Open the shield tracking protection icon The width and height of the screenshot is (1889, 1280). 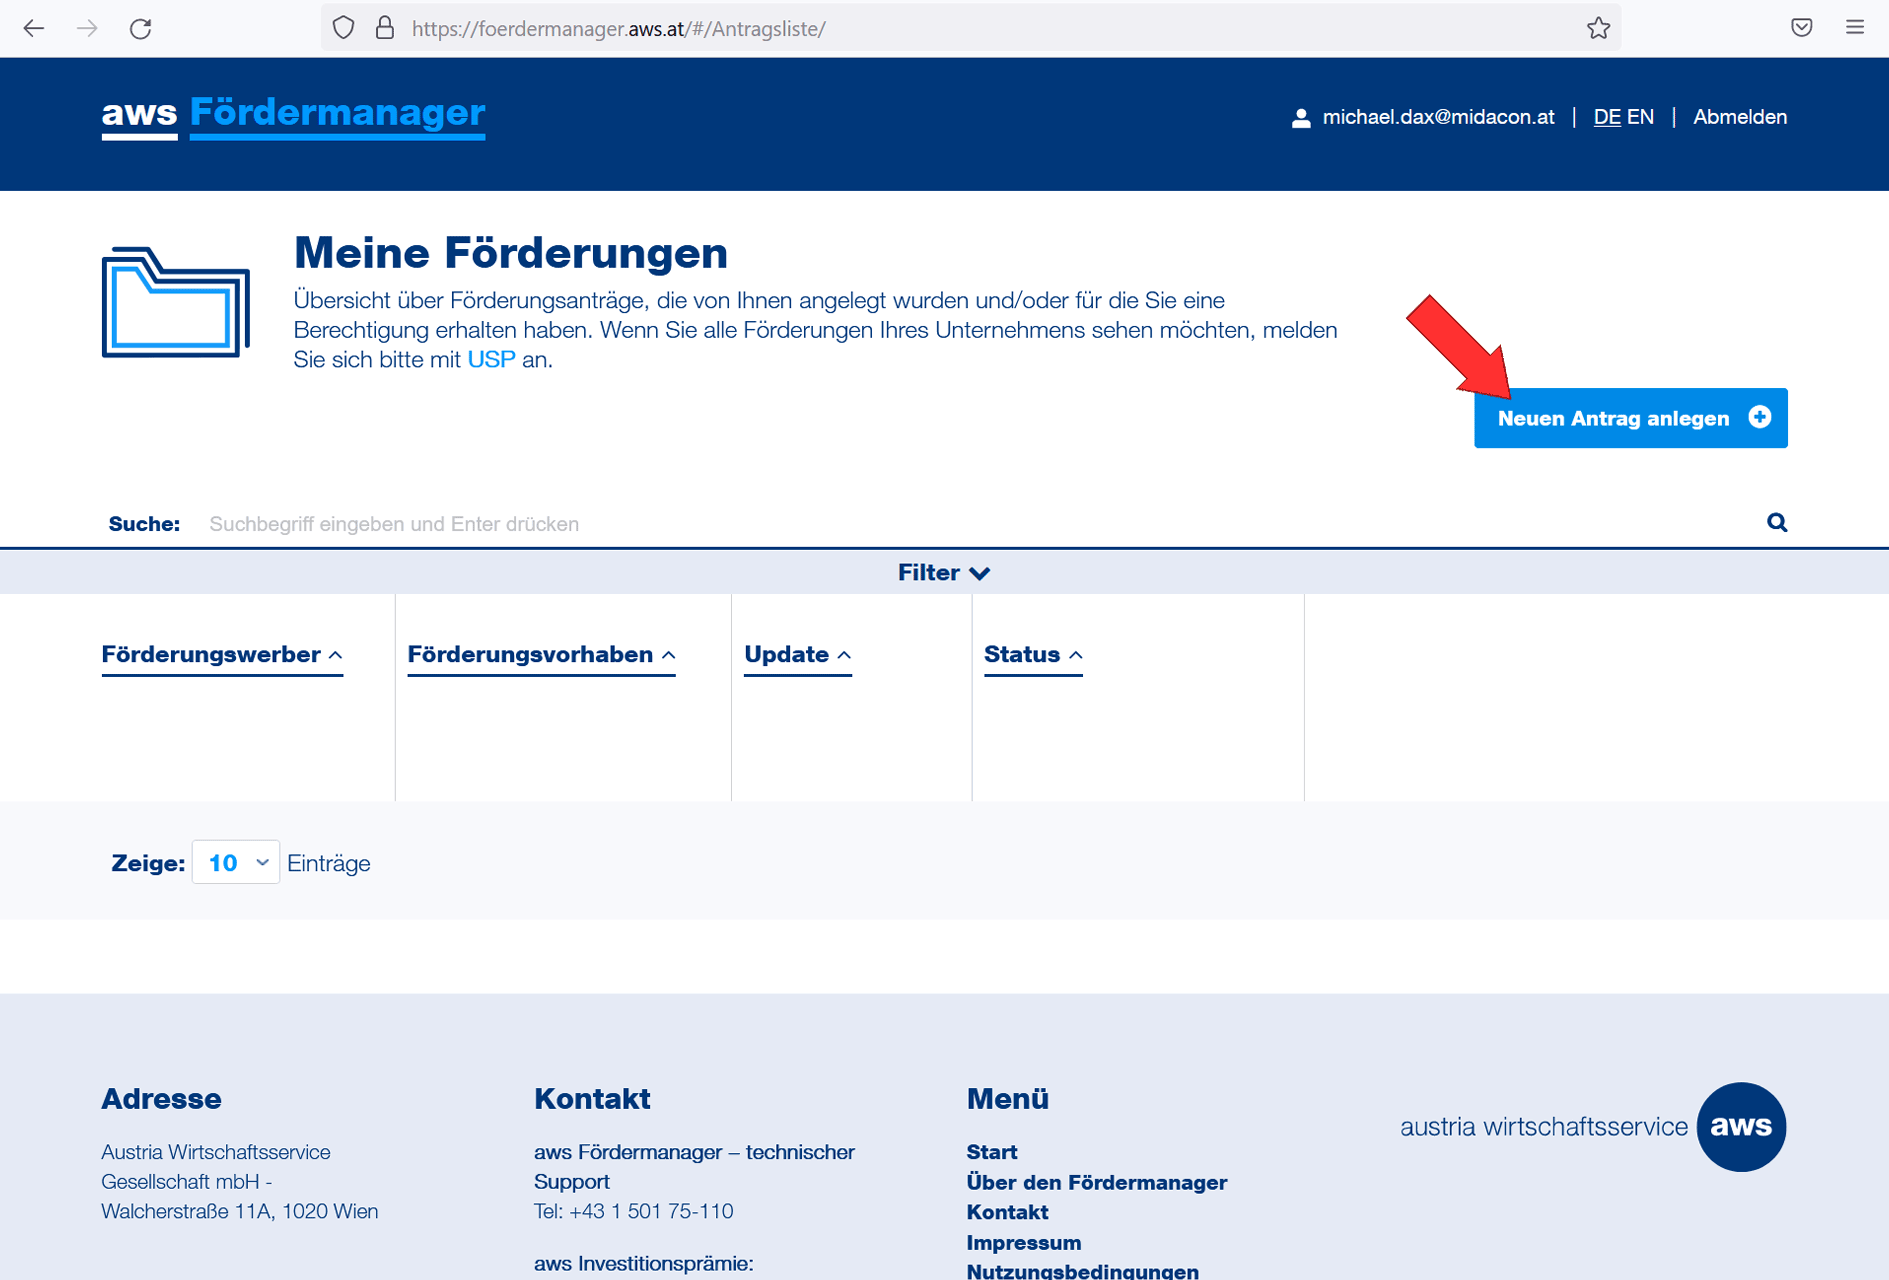click(343, 28)
